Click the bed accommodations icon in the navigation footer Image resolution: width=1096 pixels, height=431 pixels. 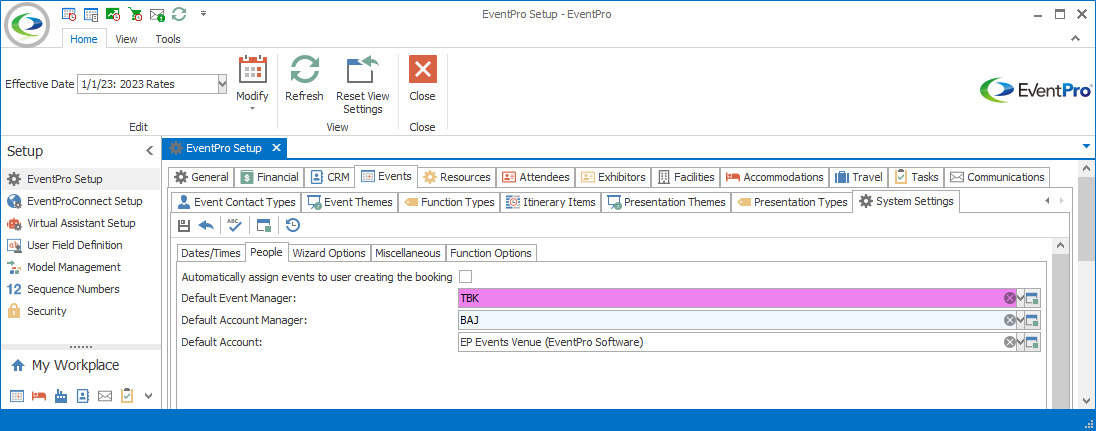(x=39, y=396)
